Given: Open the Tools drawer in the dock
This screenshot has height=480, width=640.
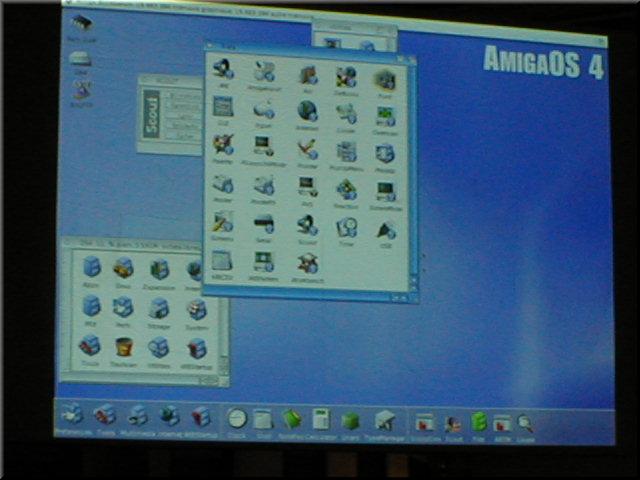Looking at the screenshot, I should point(105,414).
